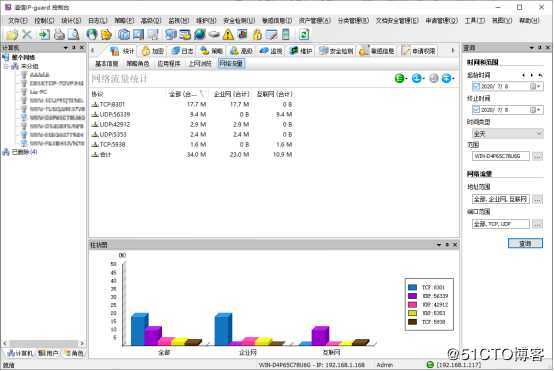The image size is (554, 371).
Task: Click the print preview page icon
Action: coord(73,34)
